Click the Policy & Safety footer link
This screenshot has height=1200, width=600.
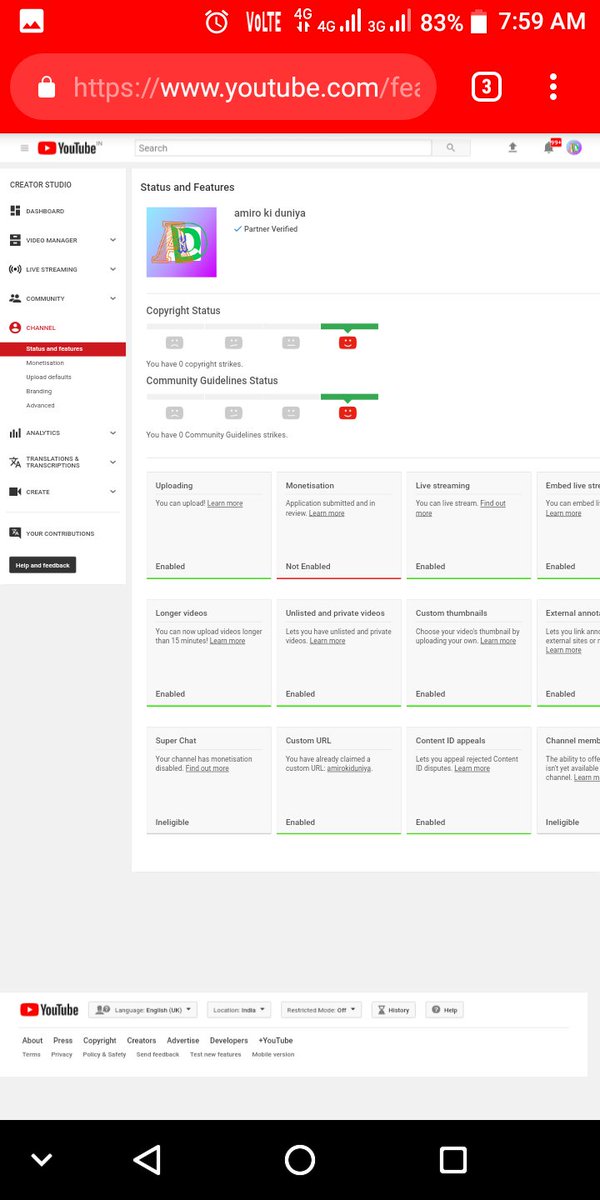click(104, 1054)
